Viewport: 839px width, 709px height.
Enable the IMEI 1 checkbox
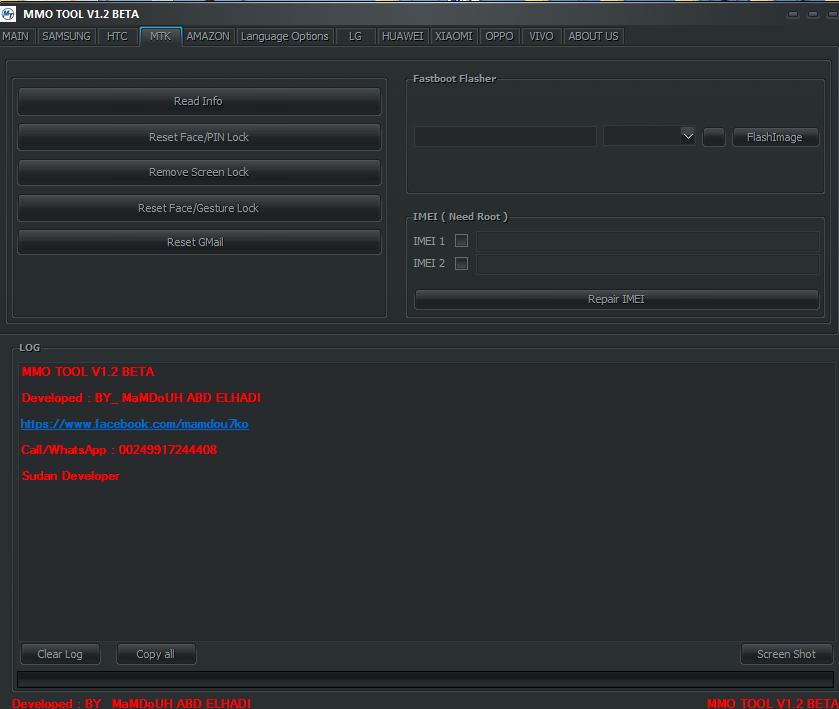click(461, 241)
